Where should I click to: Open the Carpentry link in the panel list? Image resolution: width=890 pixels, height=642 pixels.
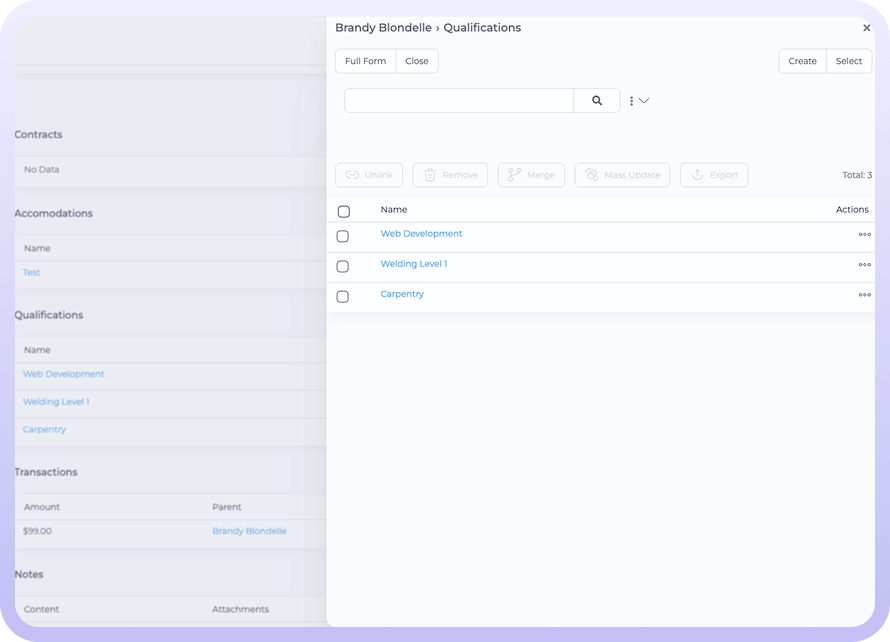pyautogui.click(x=402, y=294)
